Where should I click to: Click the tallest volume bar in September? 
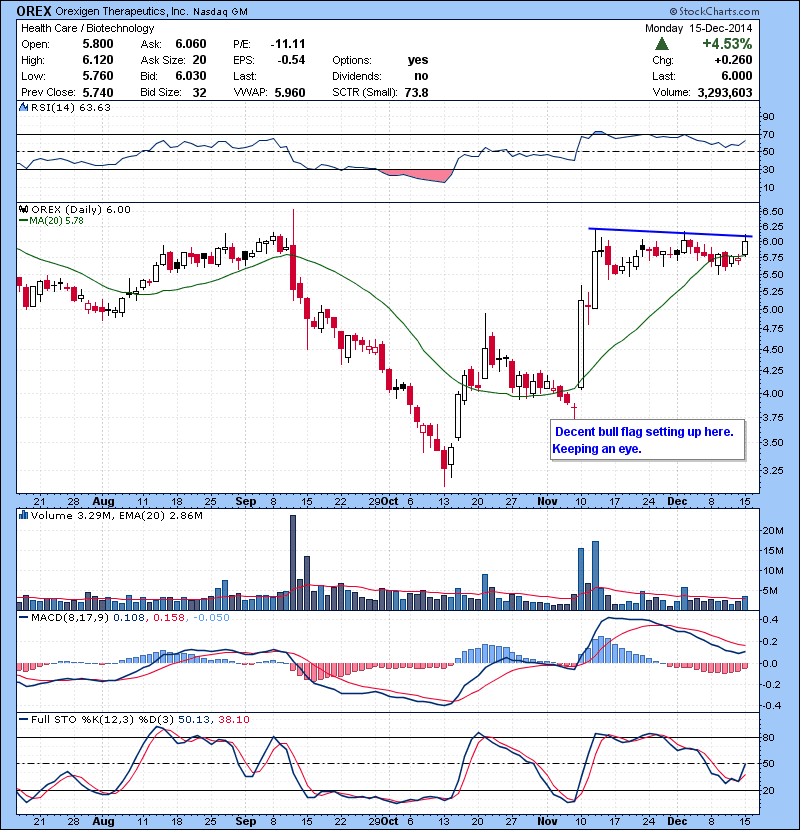[293, 563]
